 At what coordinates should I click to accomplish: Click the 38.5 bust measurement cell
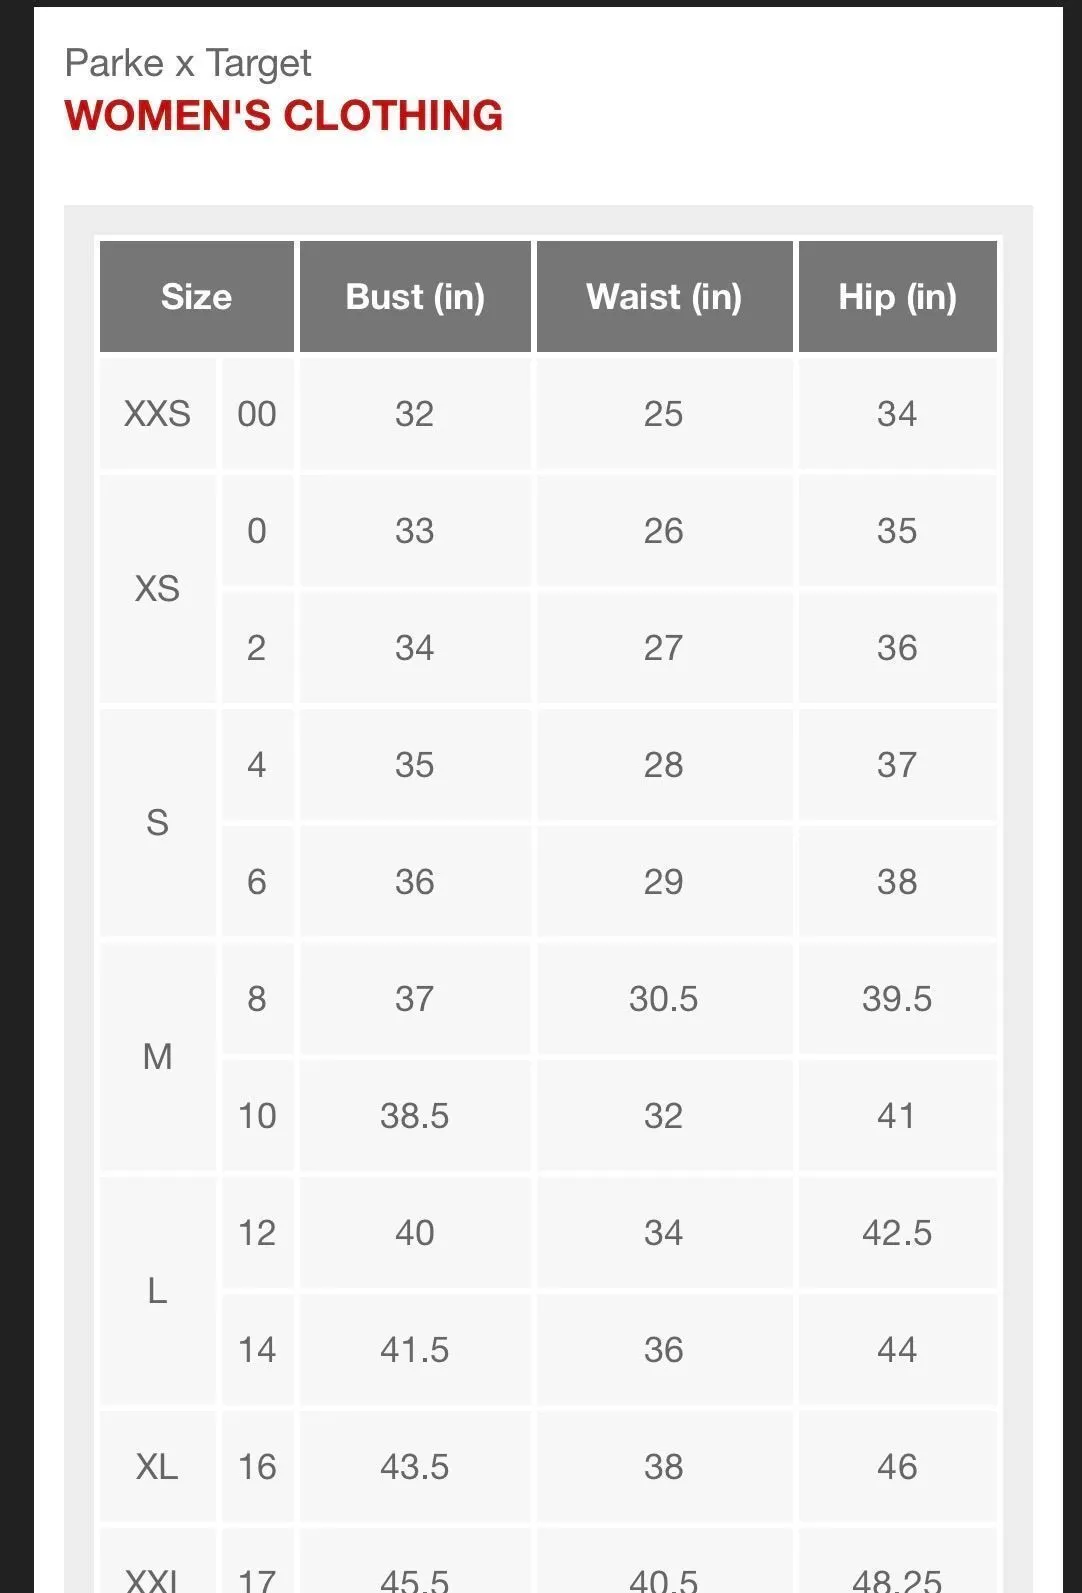click(x=415, y=1115)
